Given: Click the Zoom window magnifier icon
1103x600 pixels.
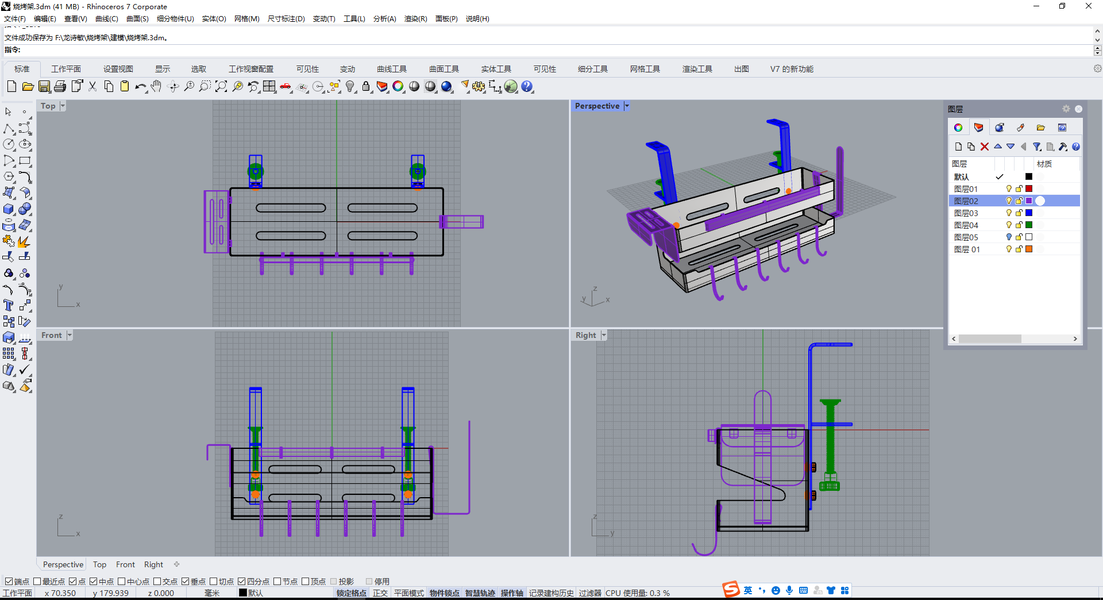Looking at the screenshot, I should 205,87.
